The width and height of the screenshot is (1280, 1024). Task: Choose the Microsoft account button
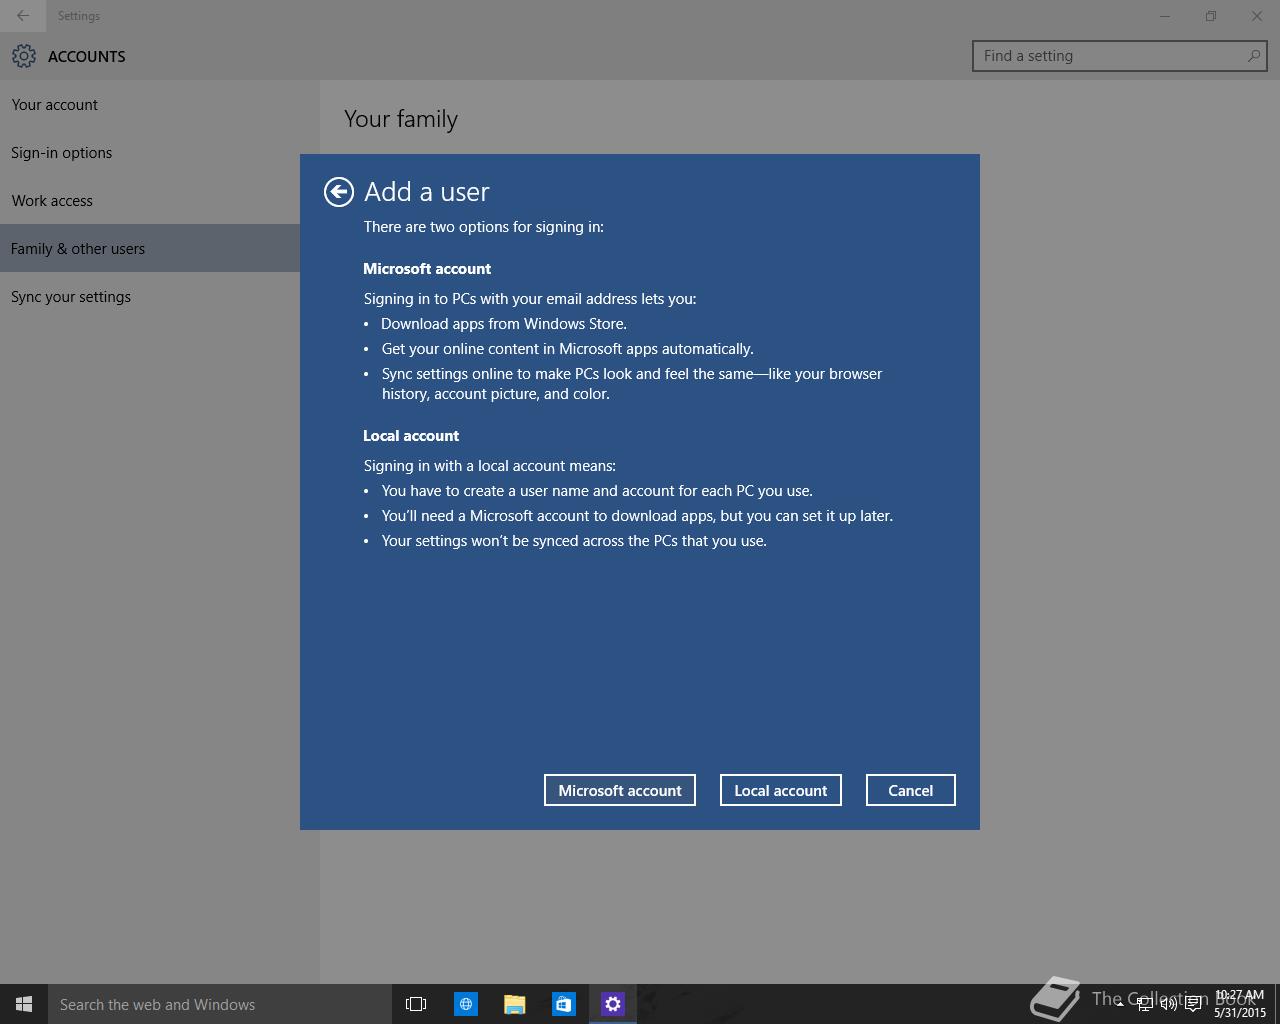point(620,790)
